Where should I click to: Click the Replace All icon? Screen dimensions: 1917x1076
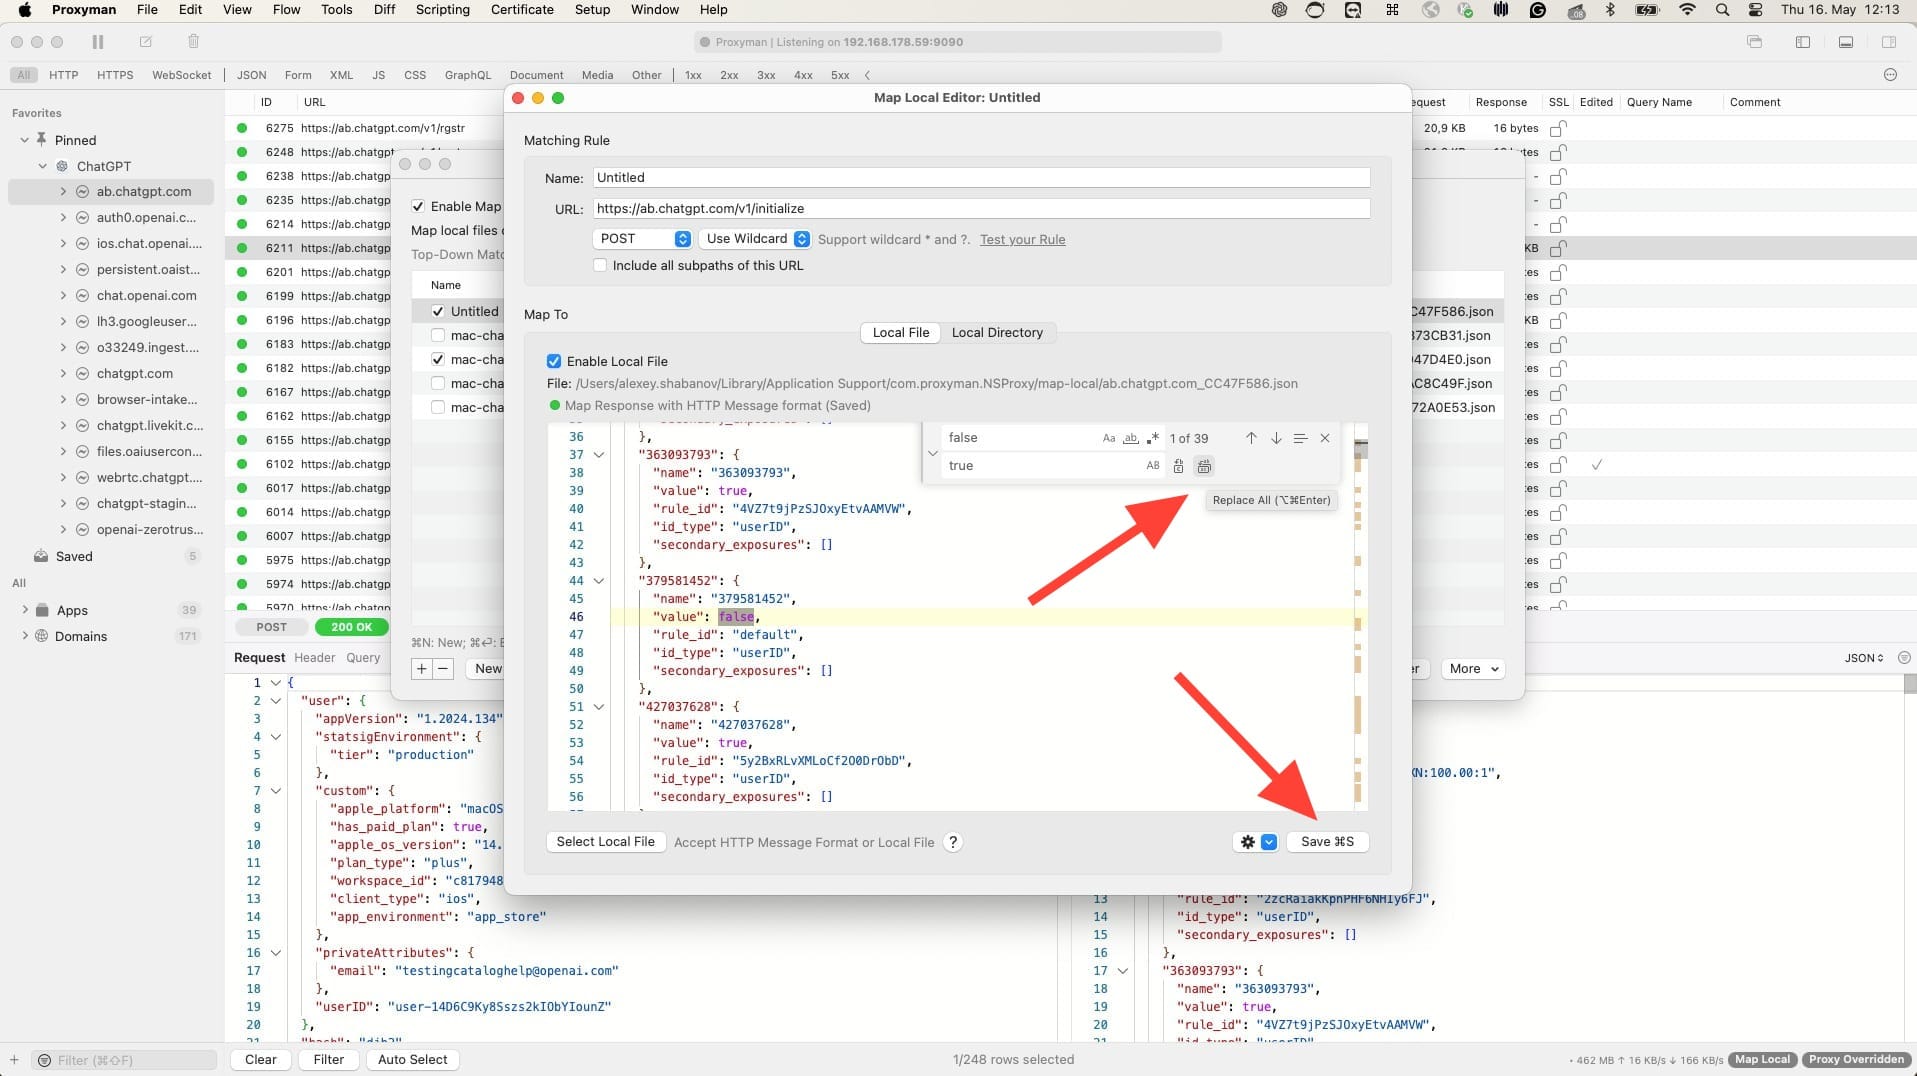point(1204,466)
